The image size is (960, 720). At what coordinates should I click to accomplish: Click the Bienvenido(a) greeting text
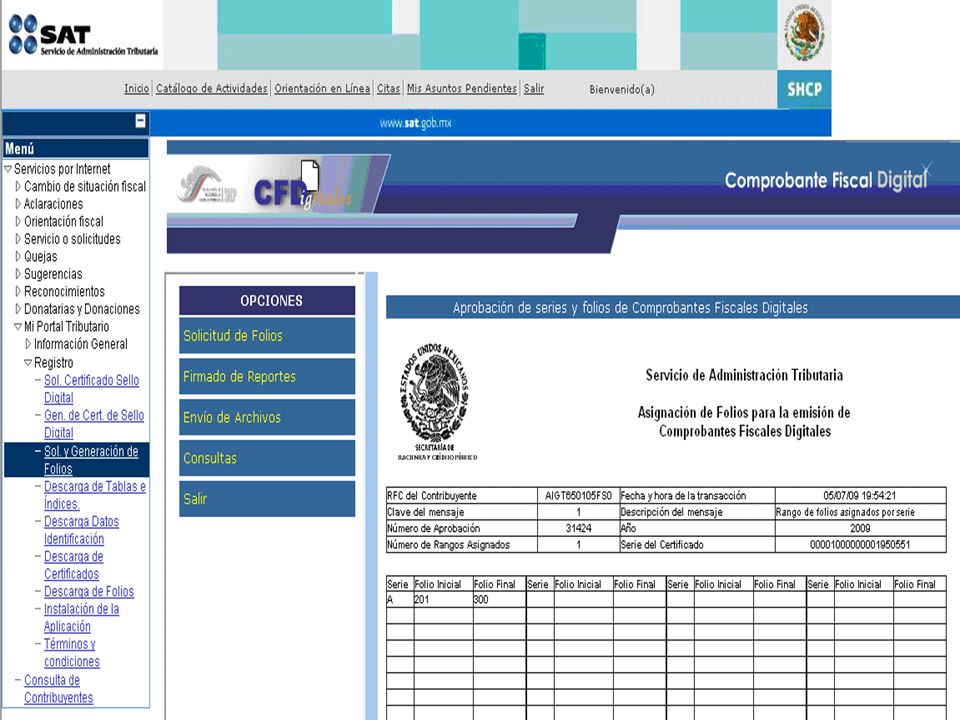pyautogui.click(x=621, y=89)
